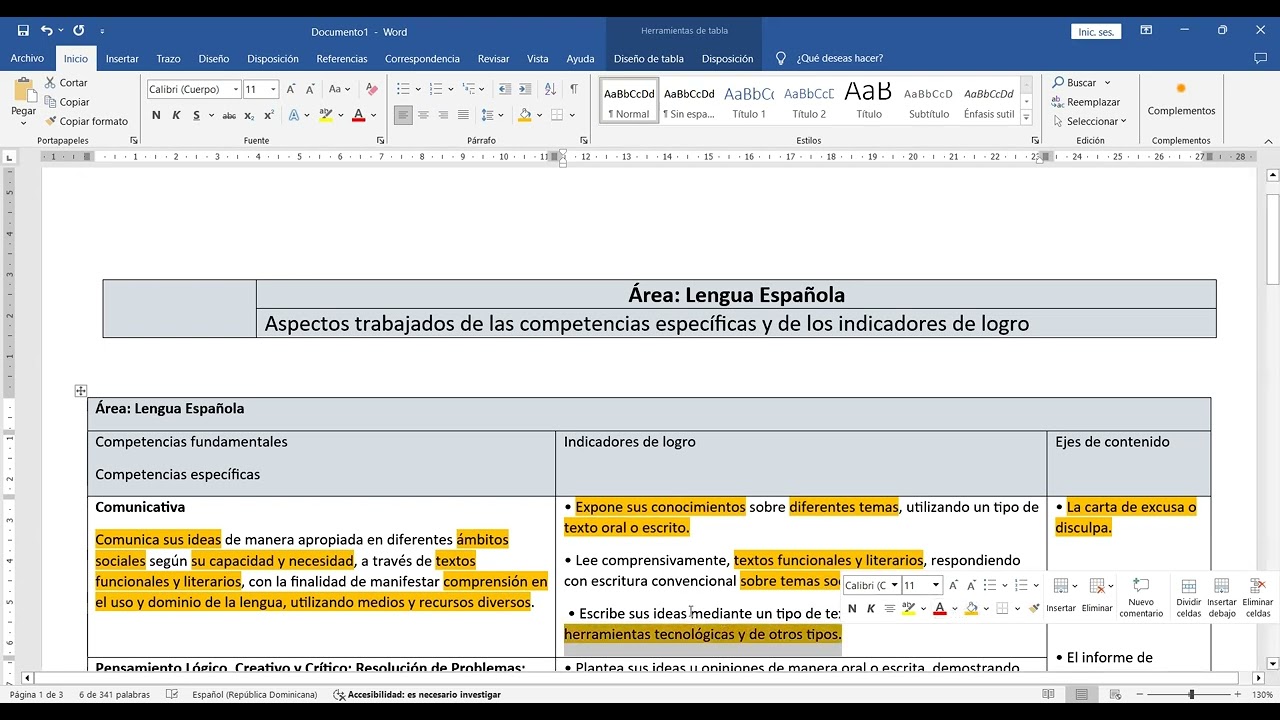Sort the selection alphabetically
The width and height of the screenshot is (1280, 720).
pyautogui.click(x=550, y=89)
